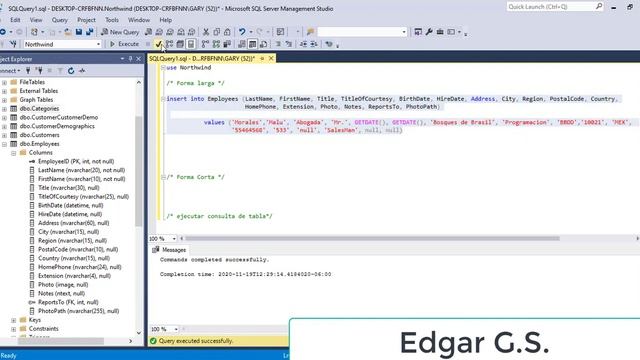
Task: Click the Increase Indent icon
Action: [314, 44]
